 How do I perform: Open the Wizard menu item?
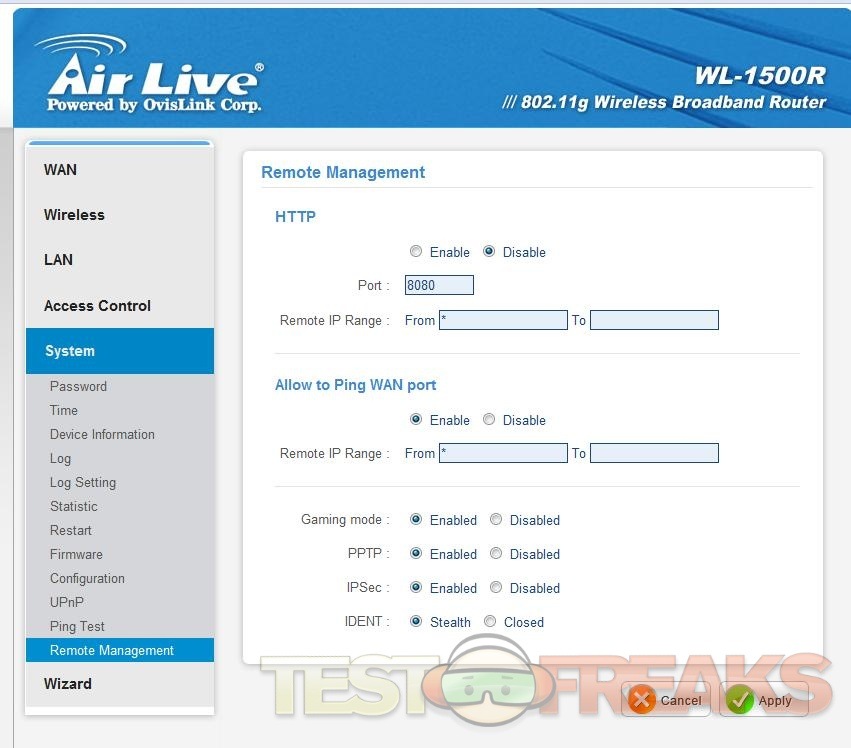(x=67, y=684)
